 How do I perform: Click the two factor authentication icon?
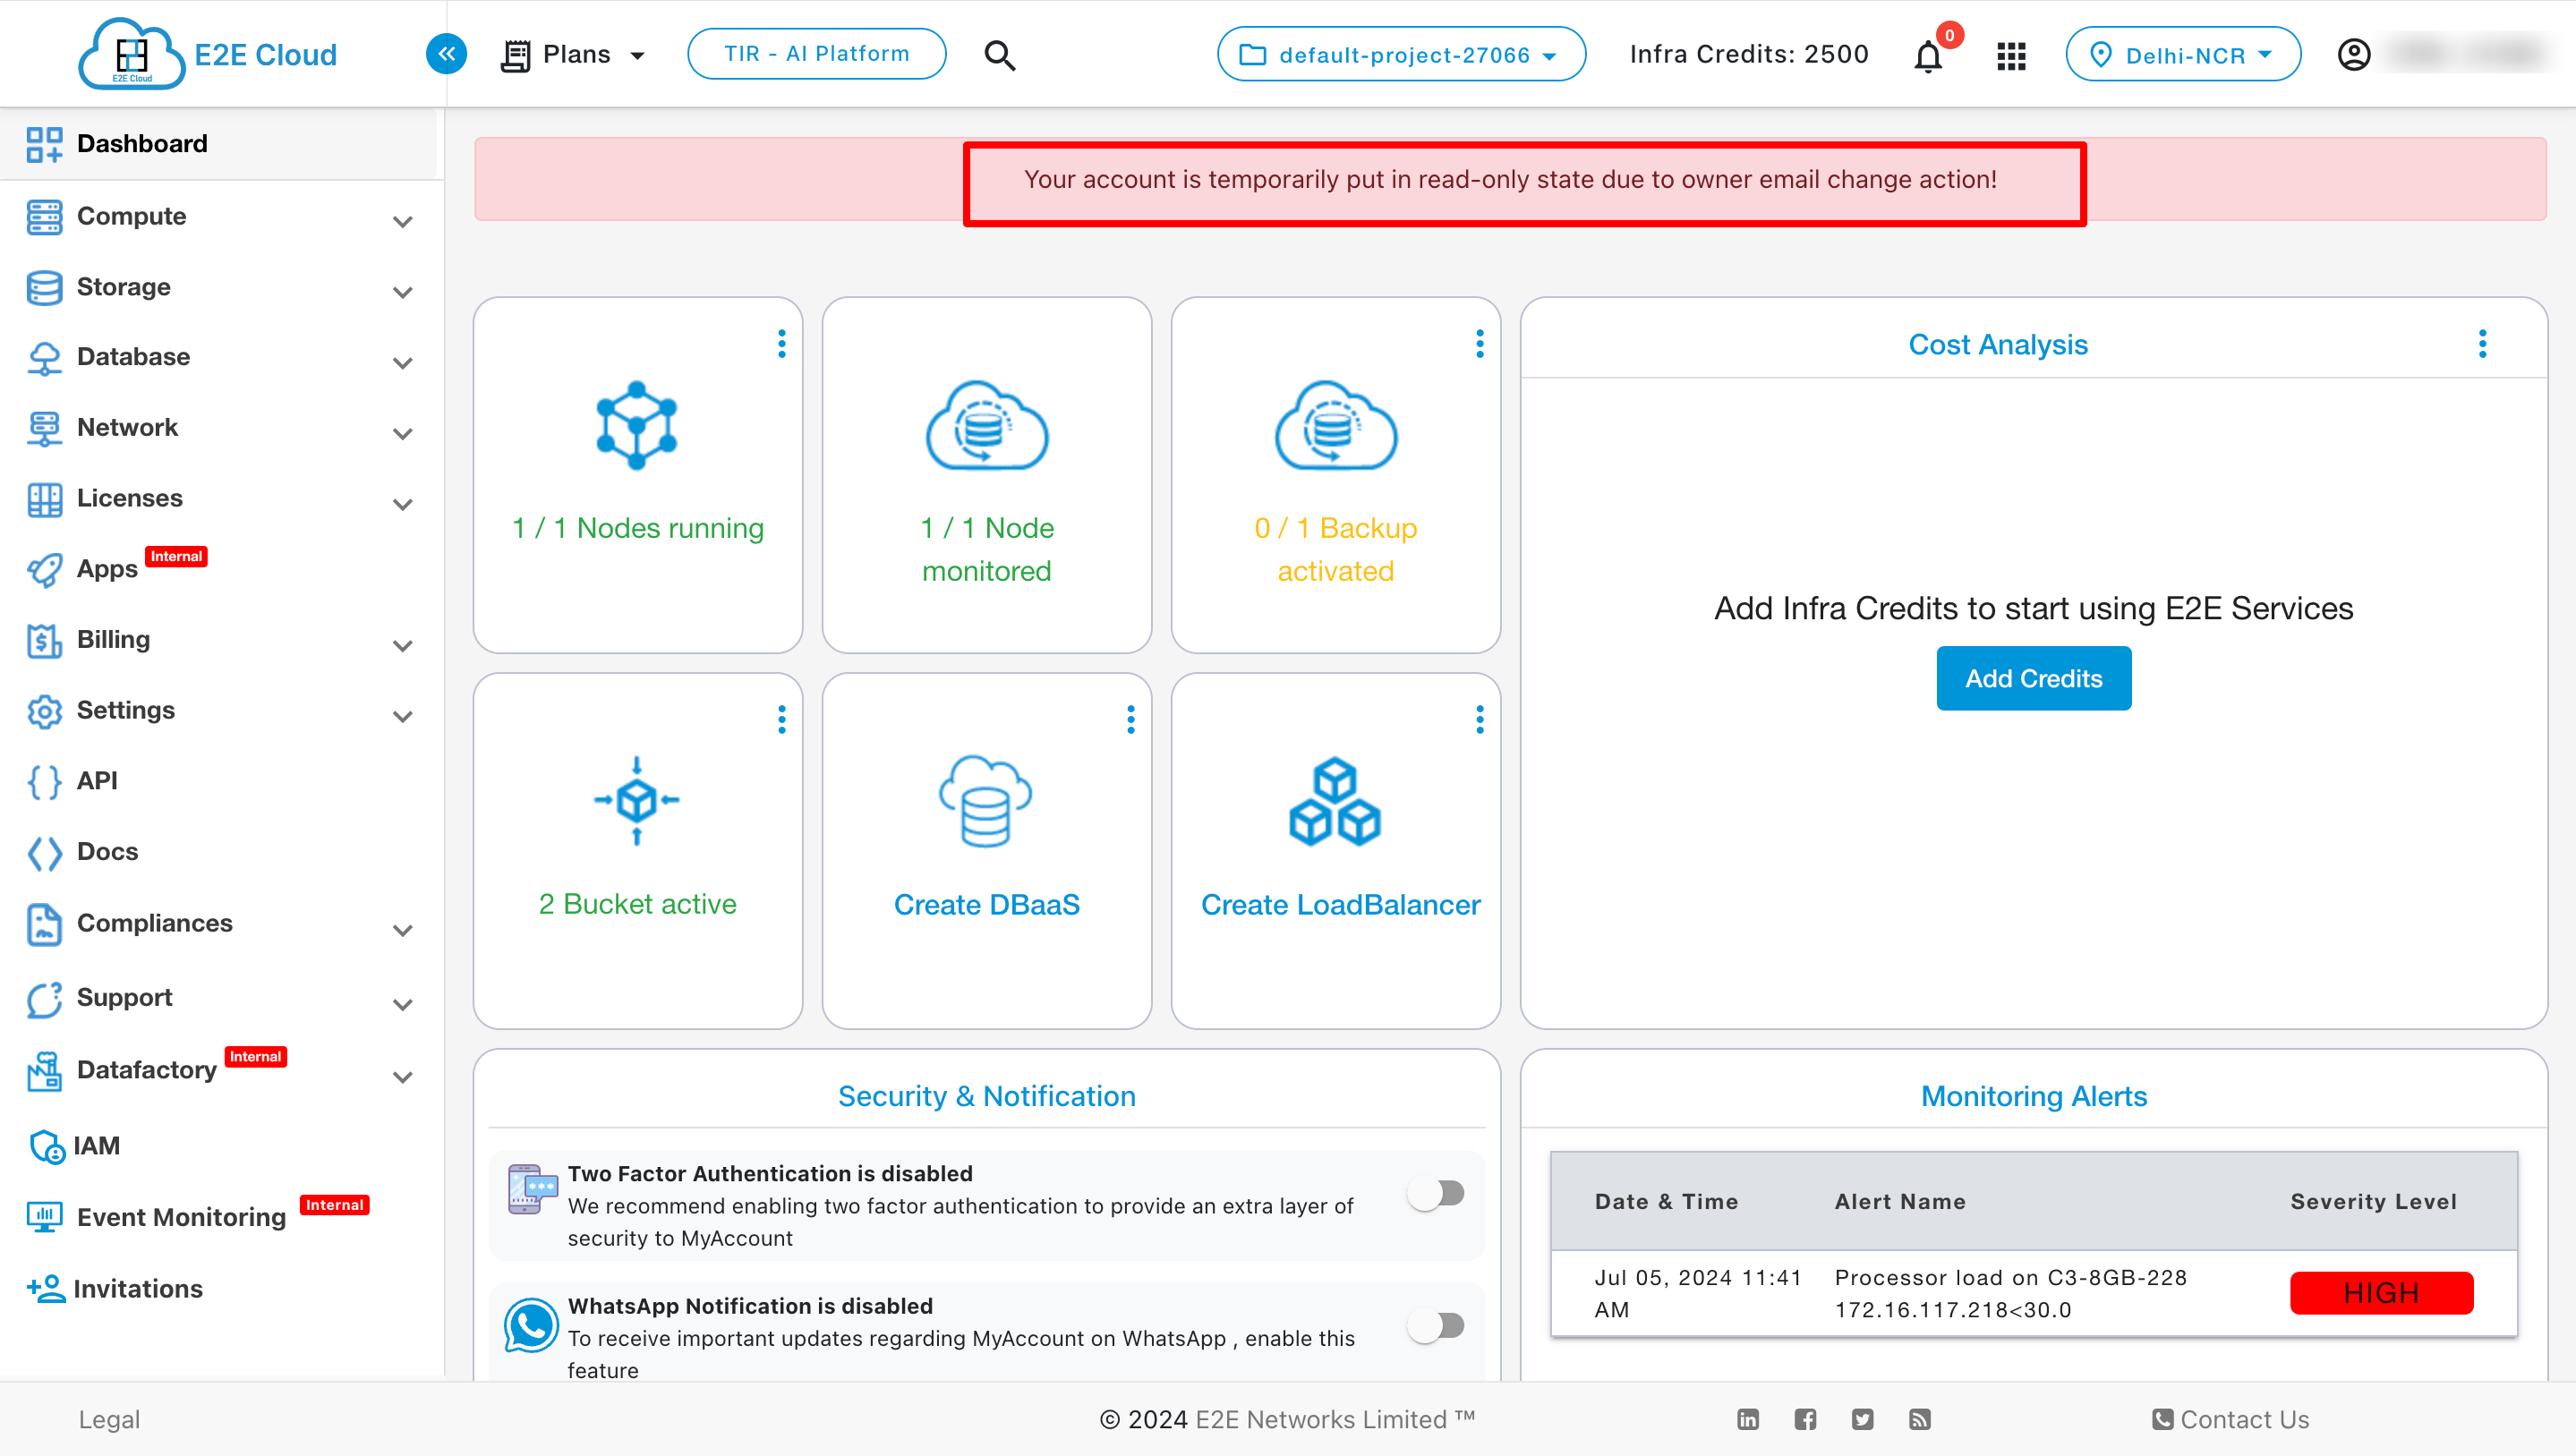tap(532, 1189)
